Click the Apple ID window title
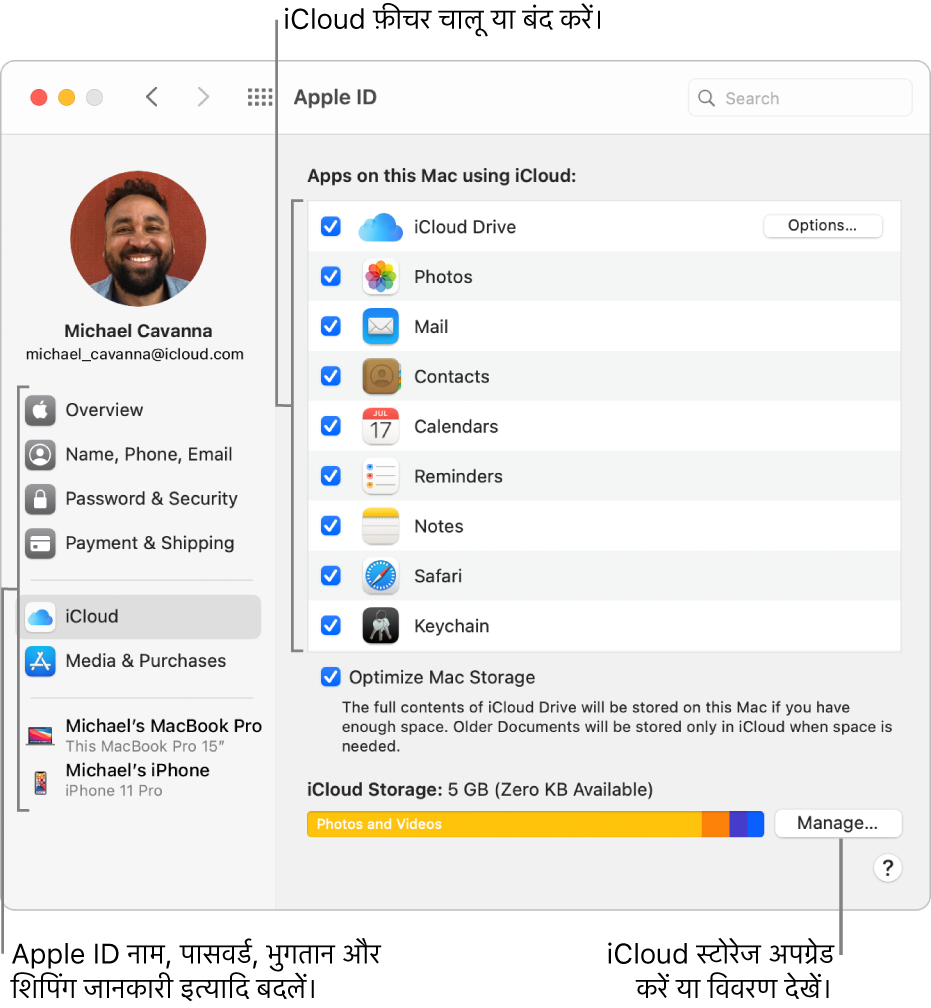 coord(335,97)
